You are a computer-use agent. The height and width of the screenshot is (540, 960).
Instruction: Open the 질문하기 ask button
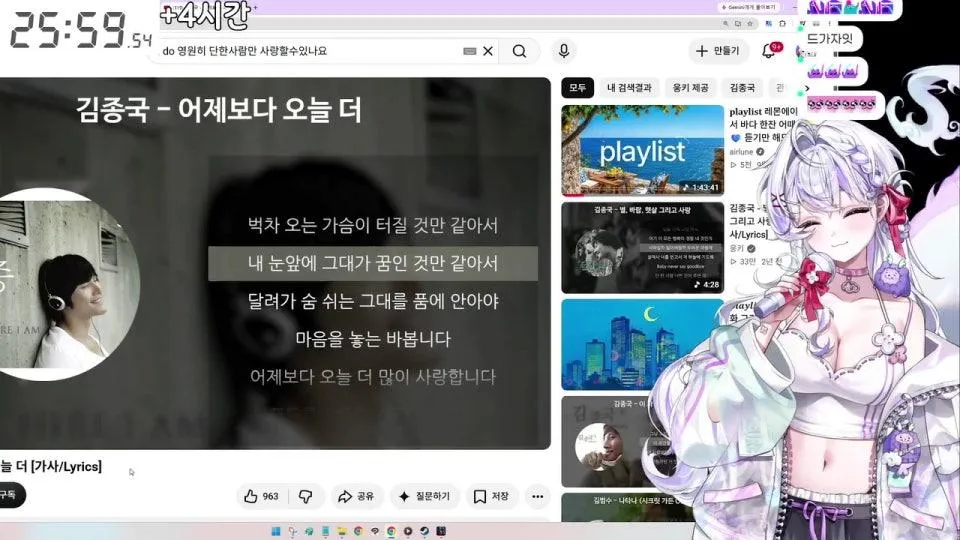424,497
